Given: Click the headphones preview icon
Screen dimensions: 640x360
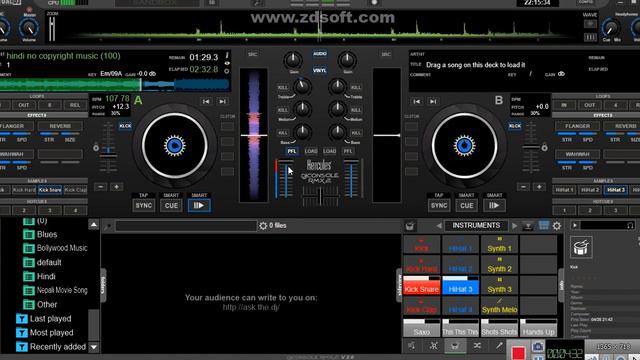Looking at the screenshot, I should 630,225.
